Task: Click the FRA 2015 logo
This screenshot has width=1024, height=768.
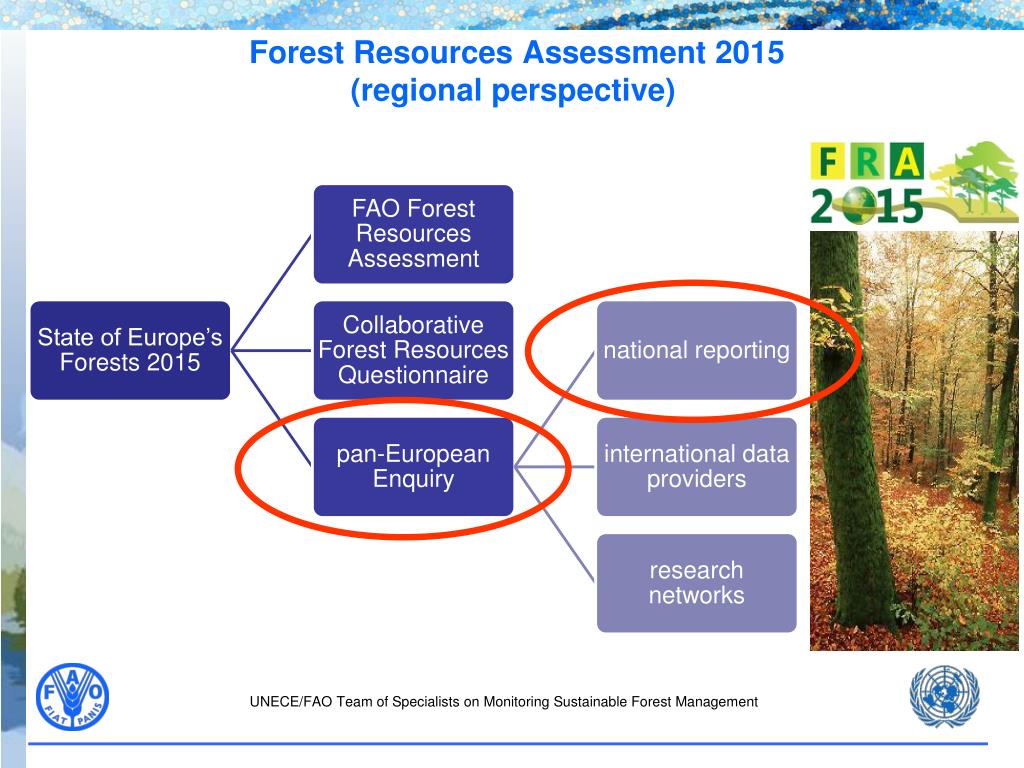Action: pyautogui.click(x=914, y=184)
